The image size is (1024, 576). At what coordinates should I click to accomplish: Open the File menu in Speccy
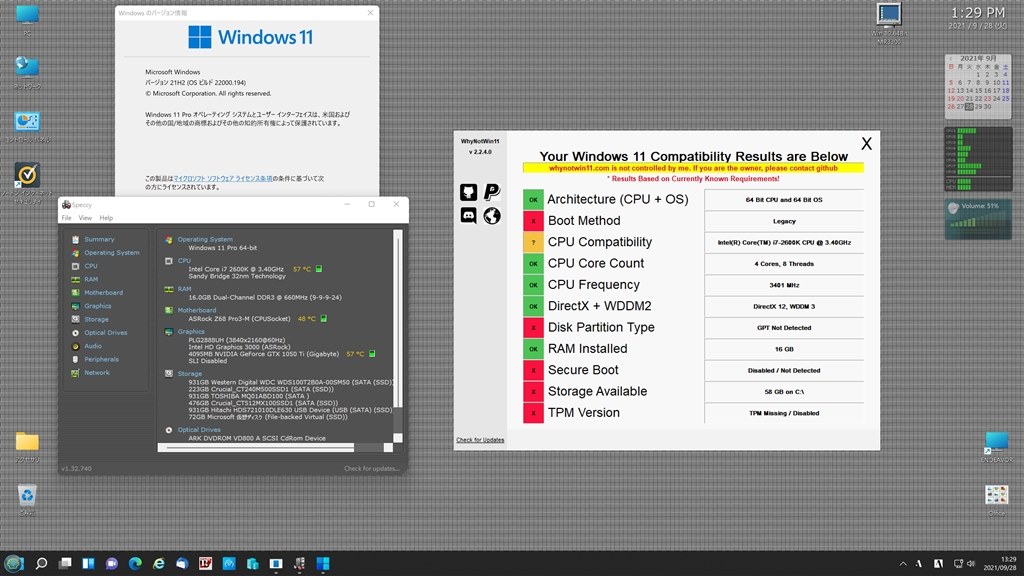67,218
